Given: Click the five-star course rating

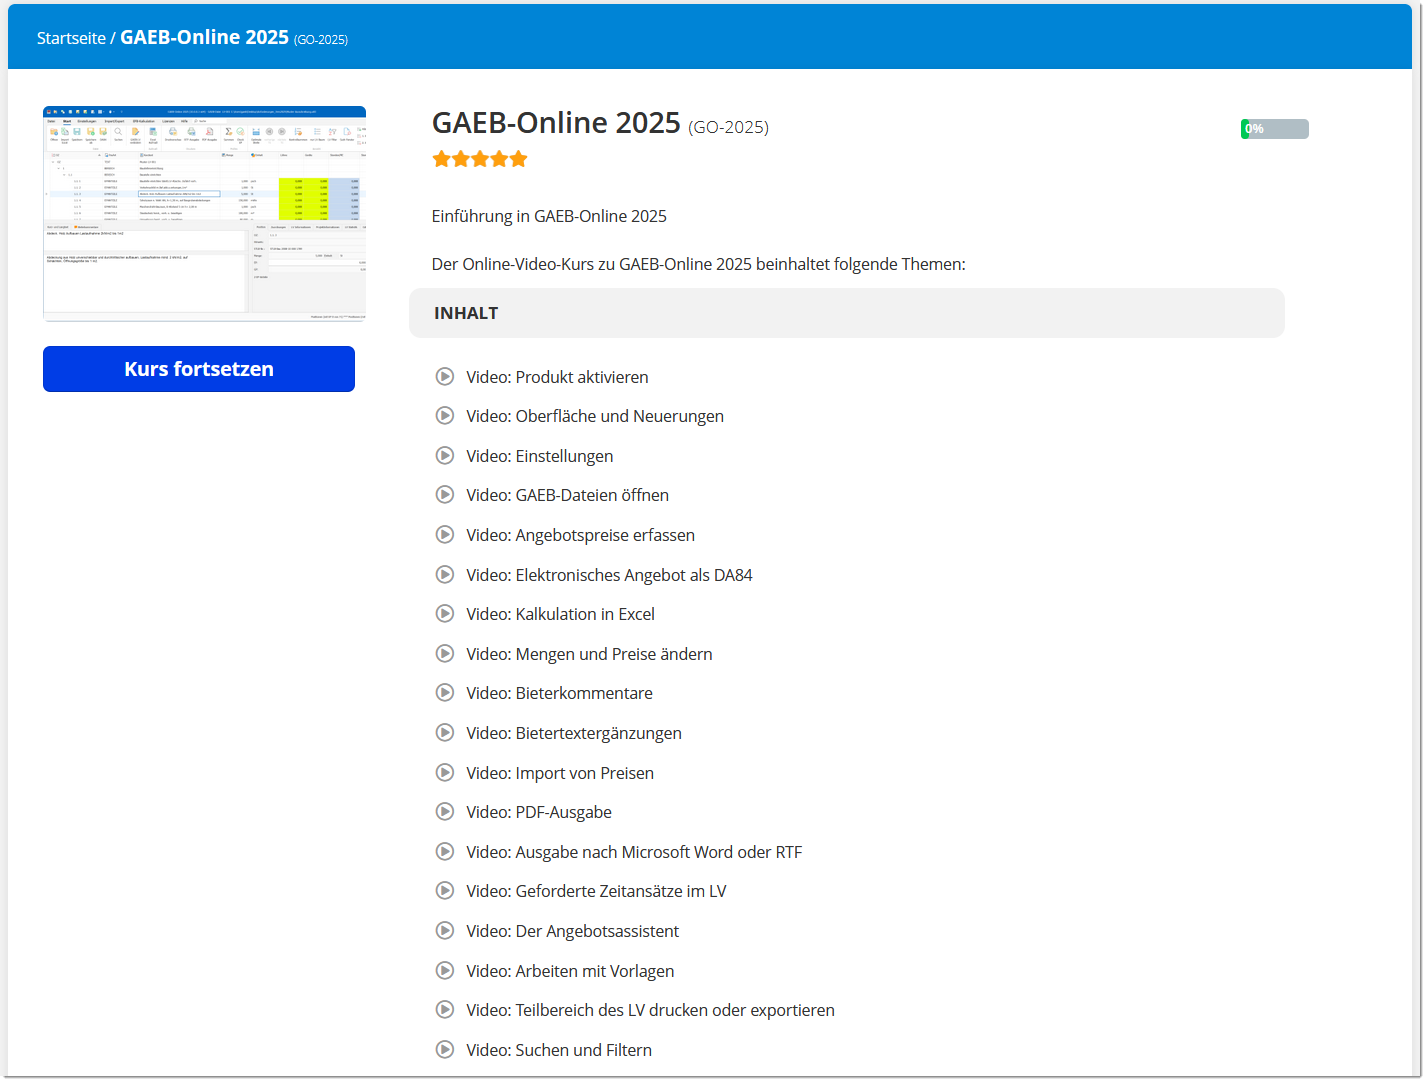Looking at the screenshot, I should [479, 159].
